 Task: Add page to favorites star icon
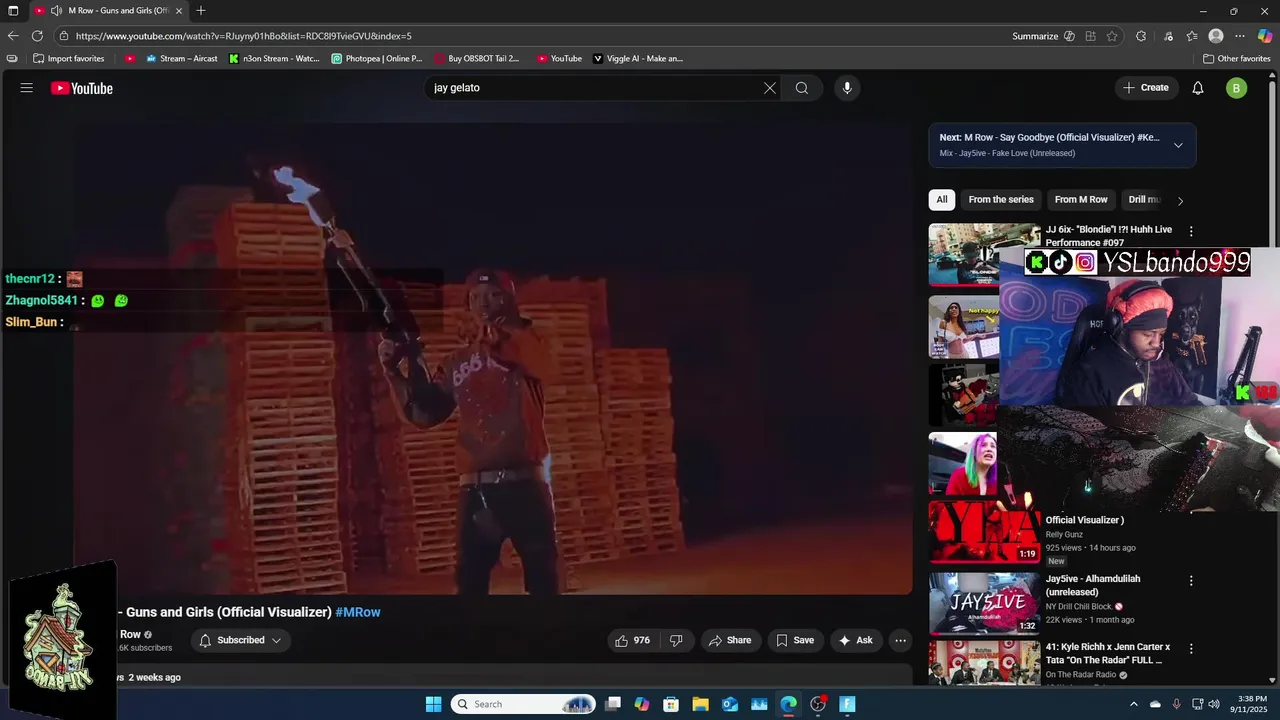1112,36
